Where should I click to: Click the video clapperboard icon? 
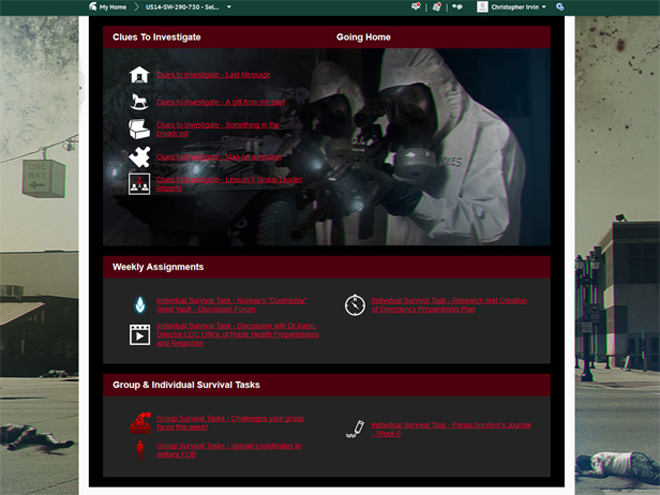point(139,335)
